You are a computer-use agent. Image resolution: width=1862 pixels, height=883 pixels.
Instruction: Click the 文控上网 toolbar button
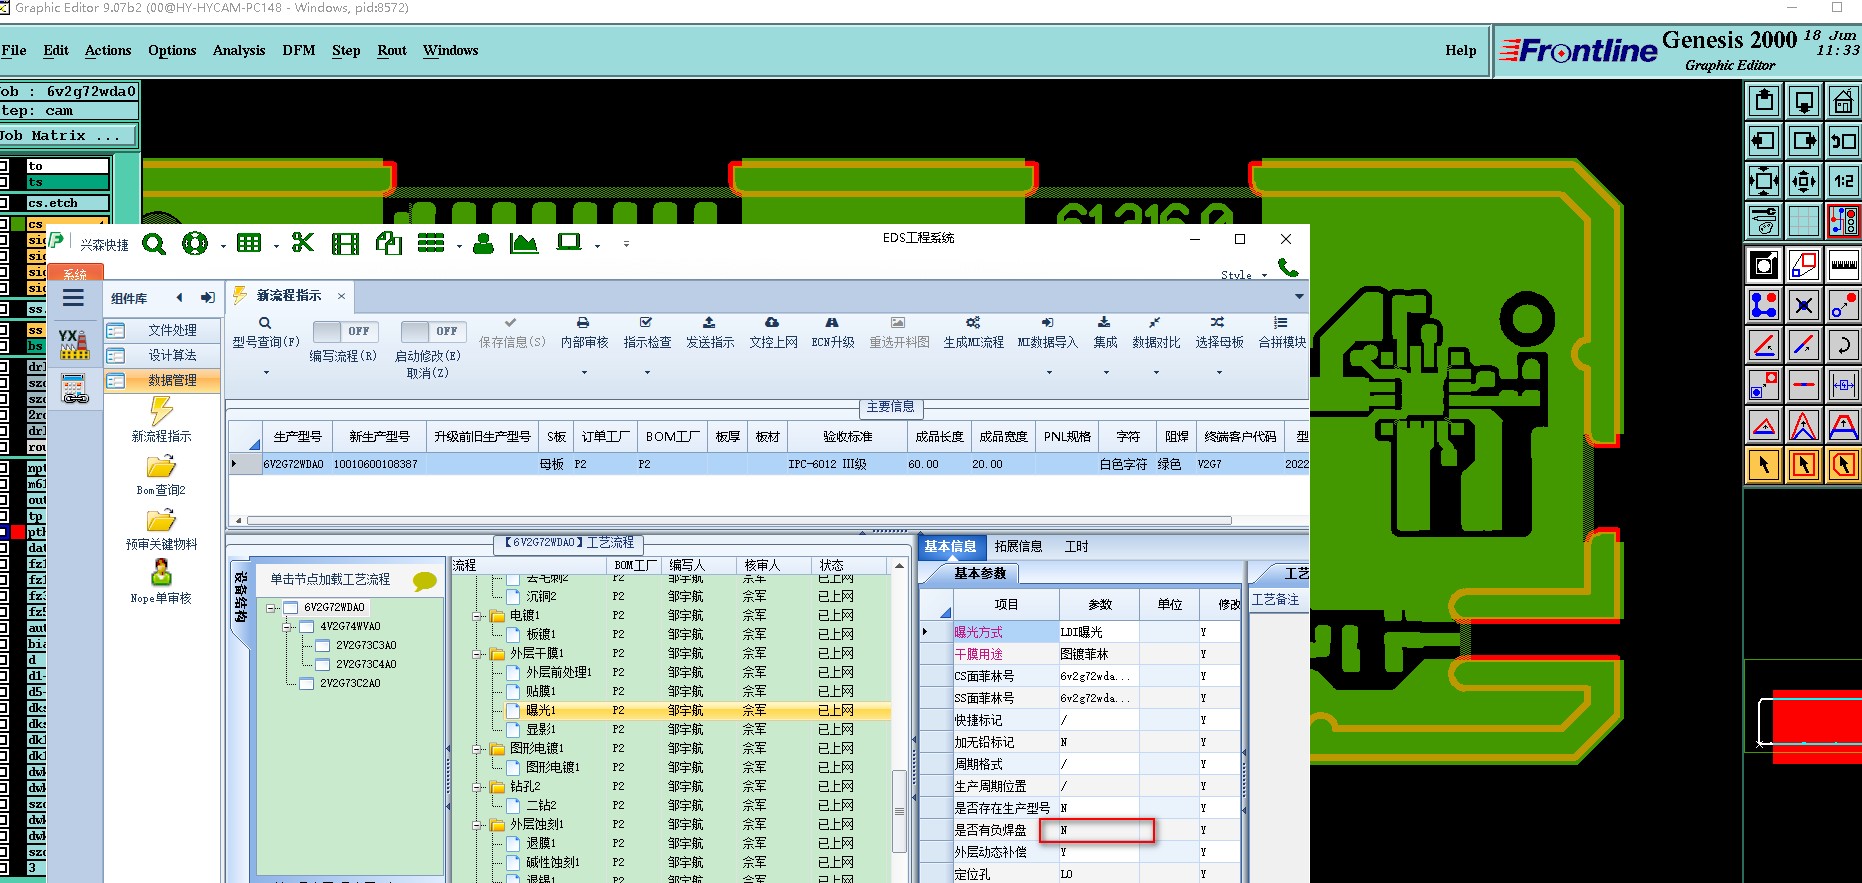(x=773, y=333)
